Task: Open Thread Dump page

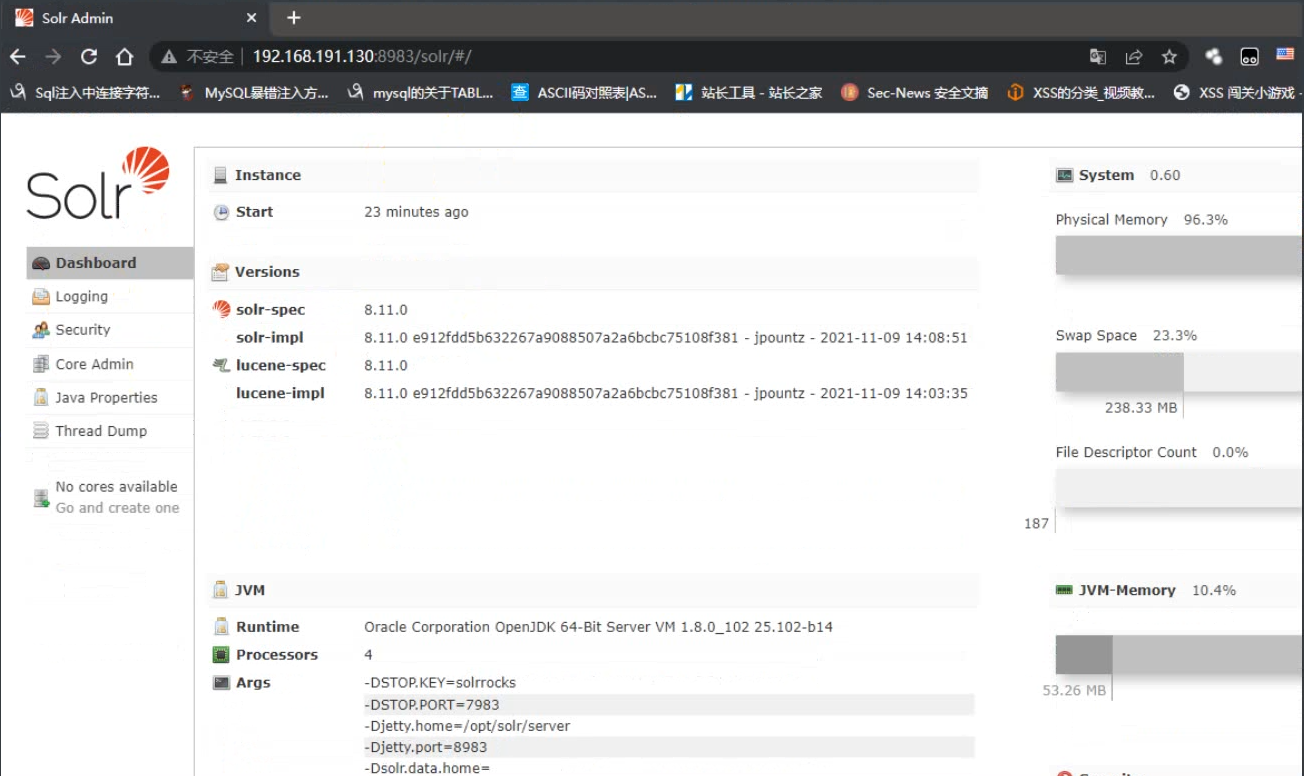Action: tap(101, 431)
